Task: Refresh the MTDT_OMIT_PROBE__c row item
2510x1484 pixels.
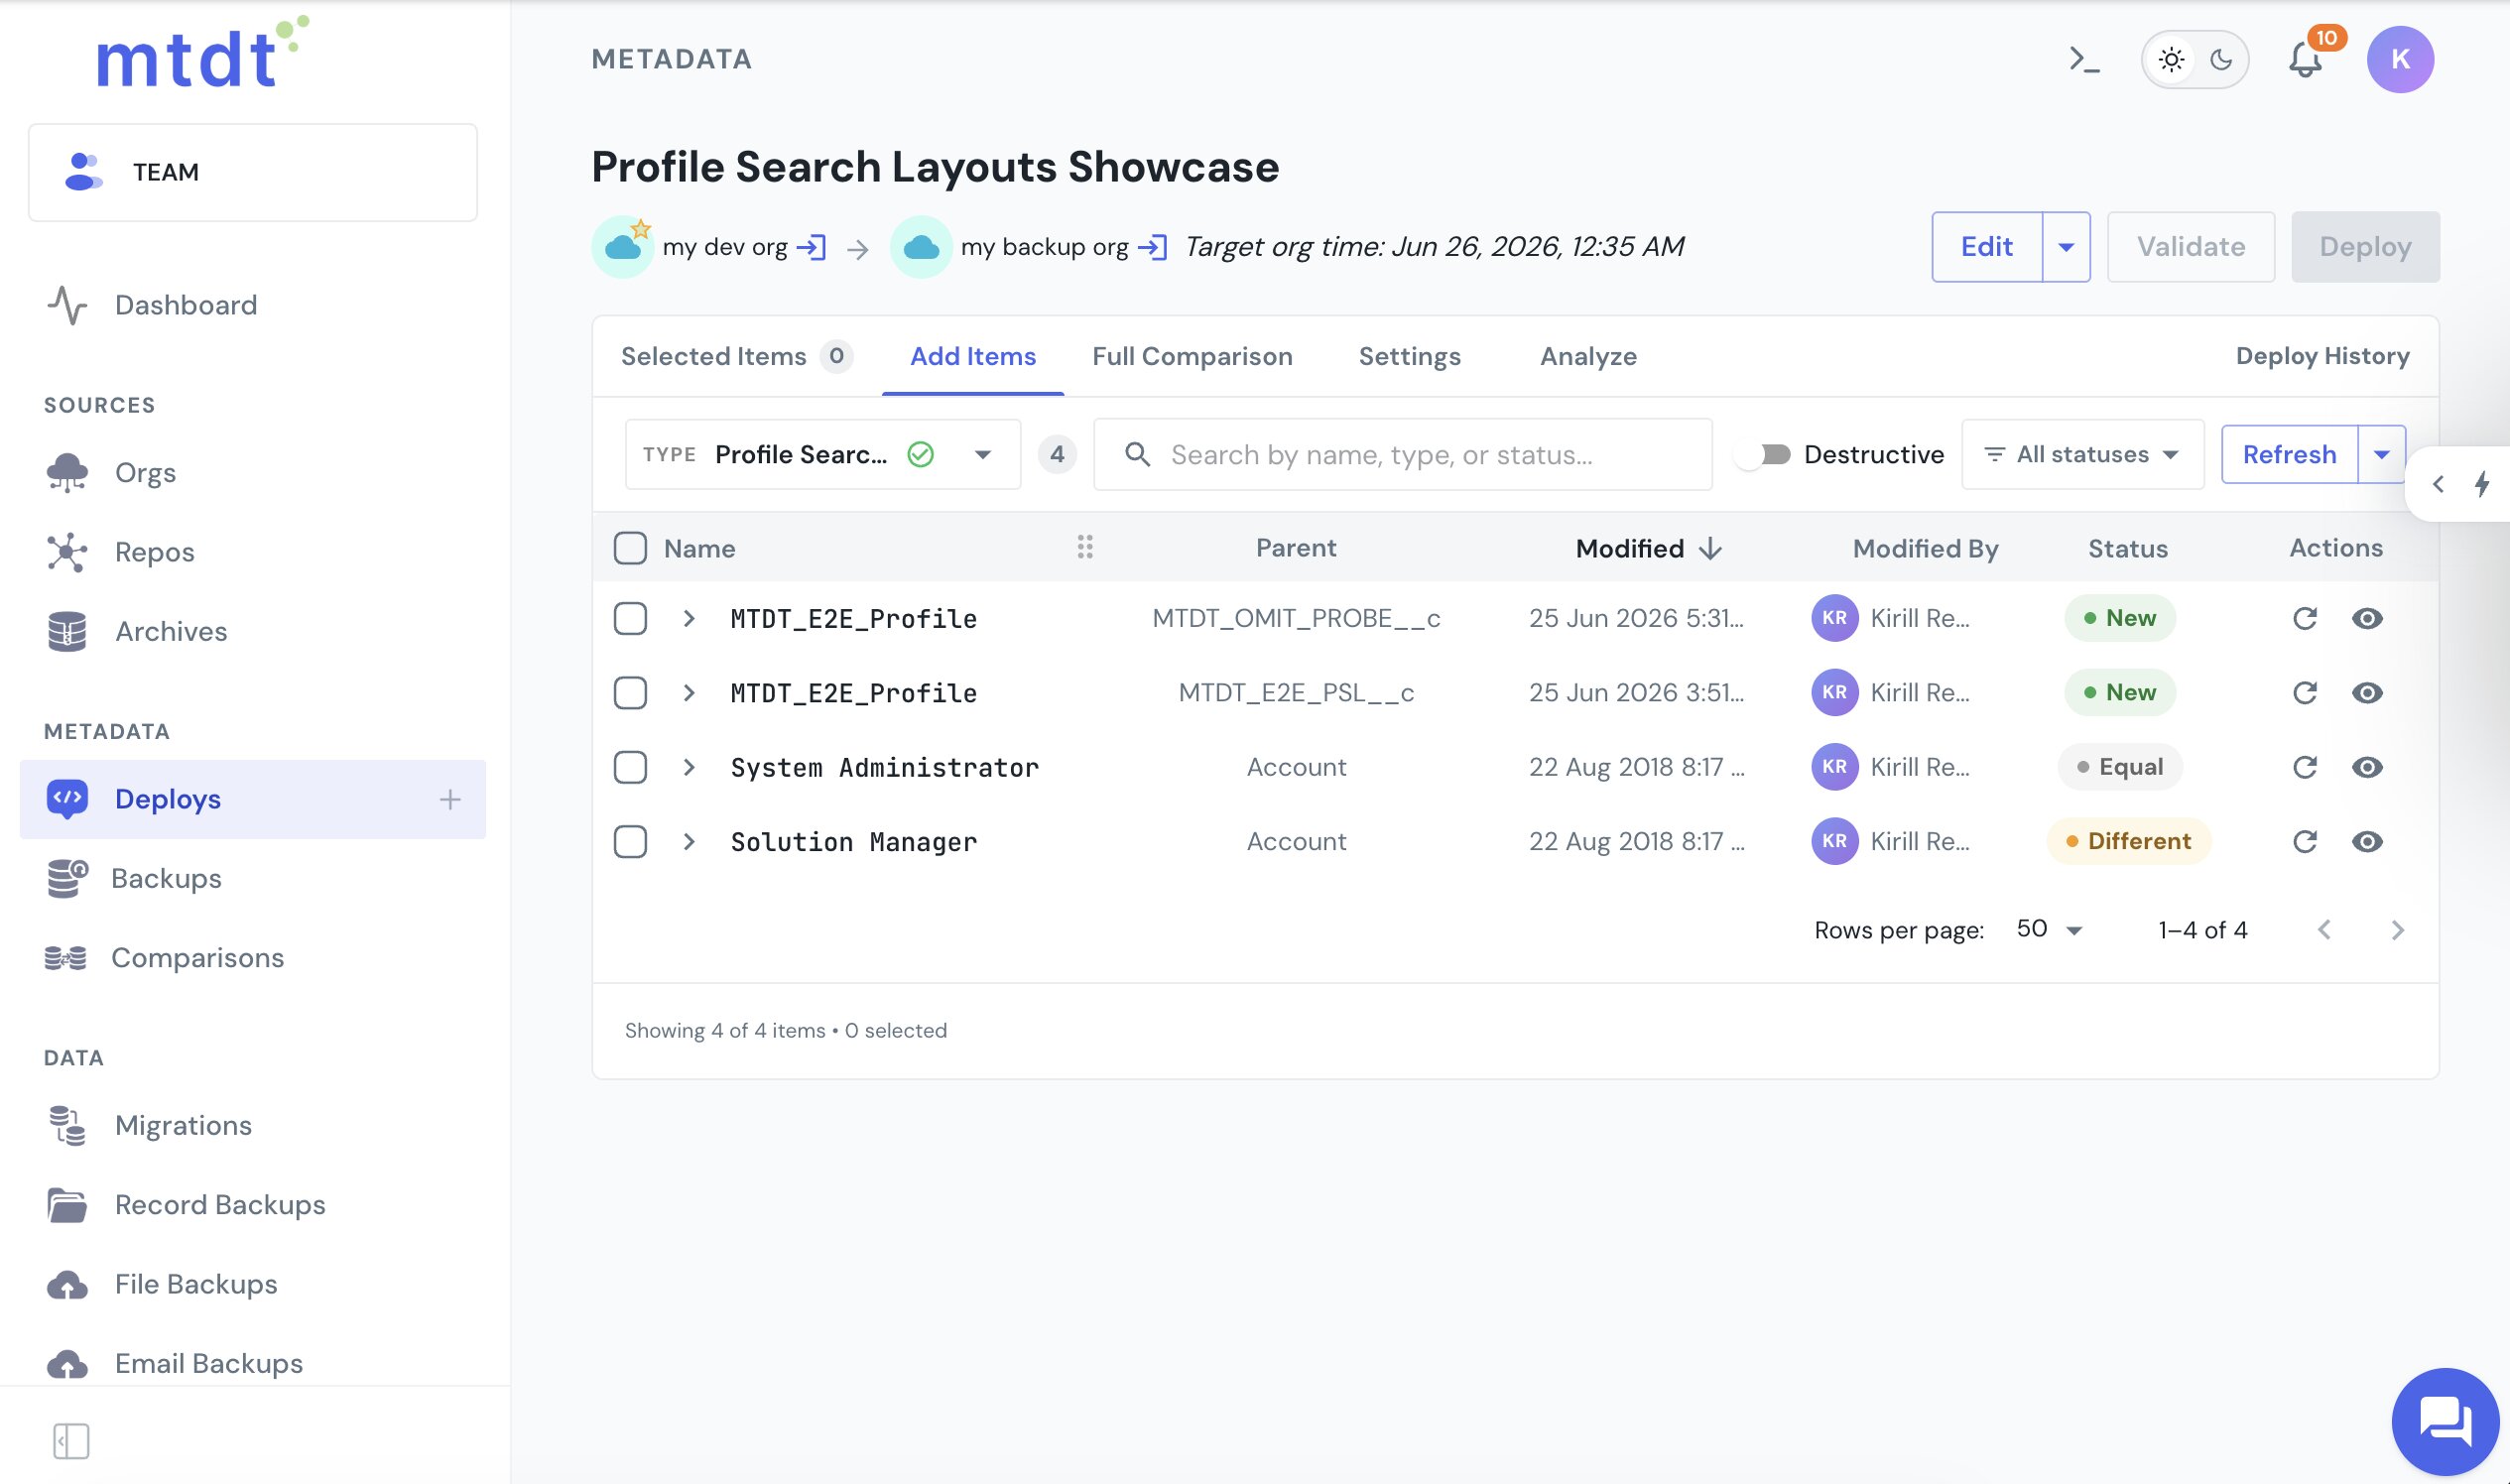Action: 2304,618
